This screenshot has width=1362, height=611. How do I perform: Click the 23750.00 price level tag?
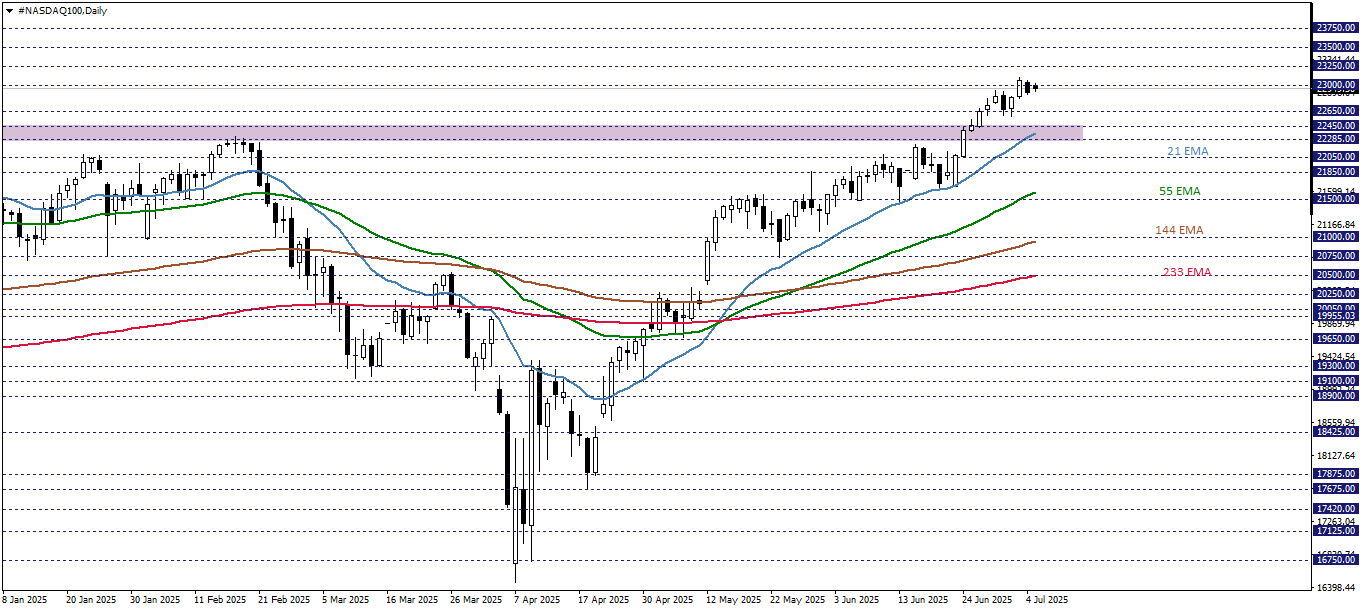pos(1336,28)
